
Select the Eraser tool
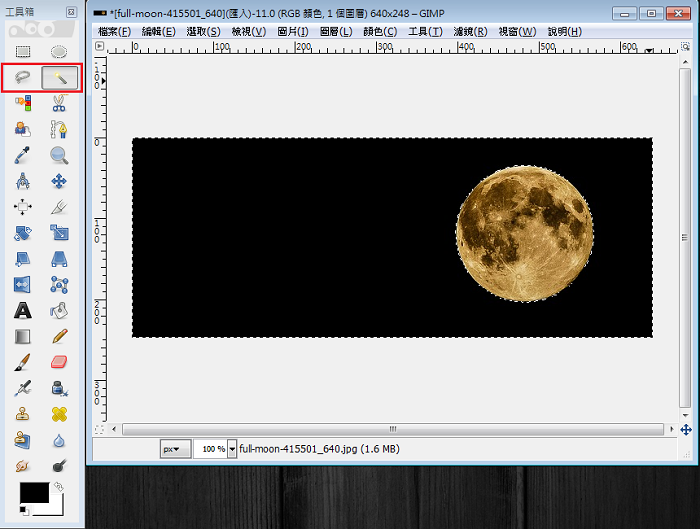point(59,362)
